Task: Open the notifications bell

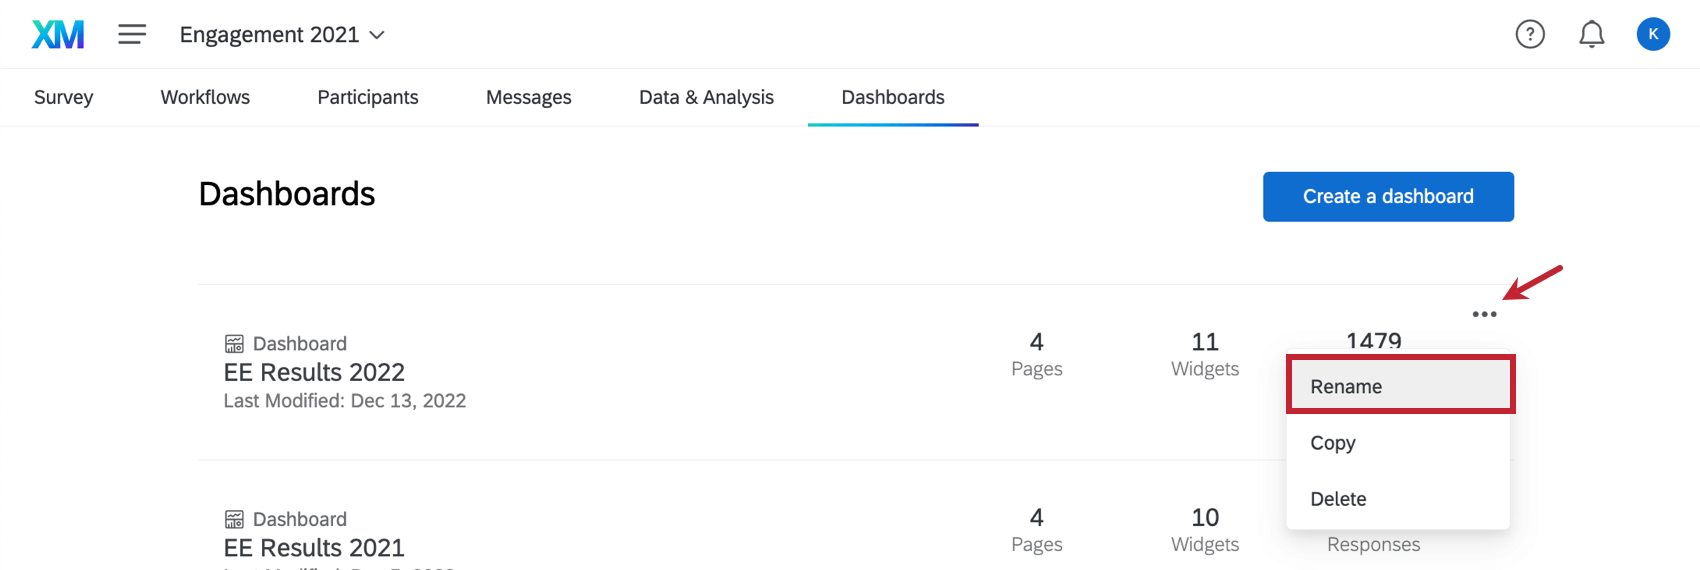Action: (x=1591, y=35)
